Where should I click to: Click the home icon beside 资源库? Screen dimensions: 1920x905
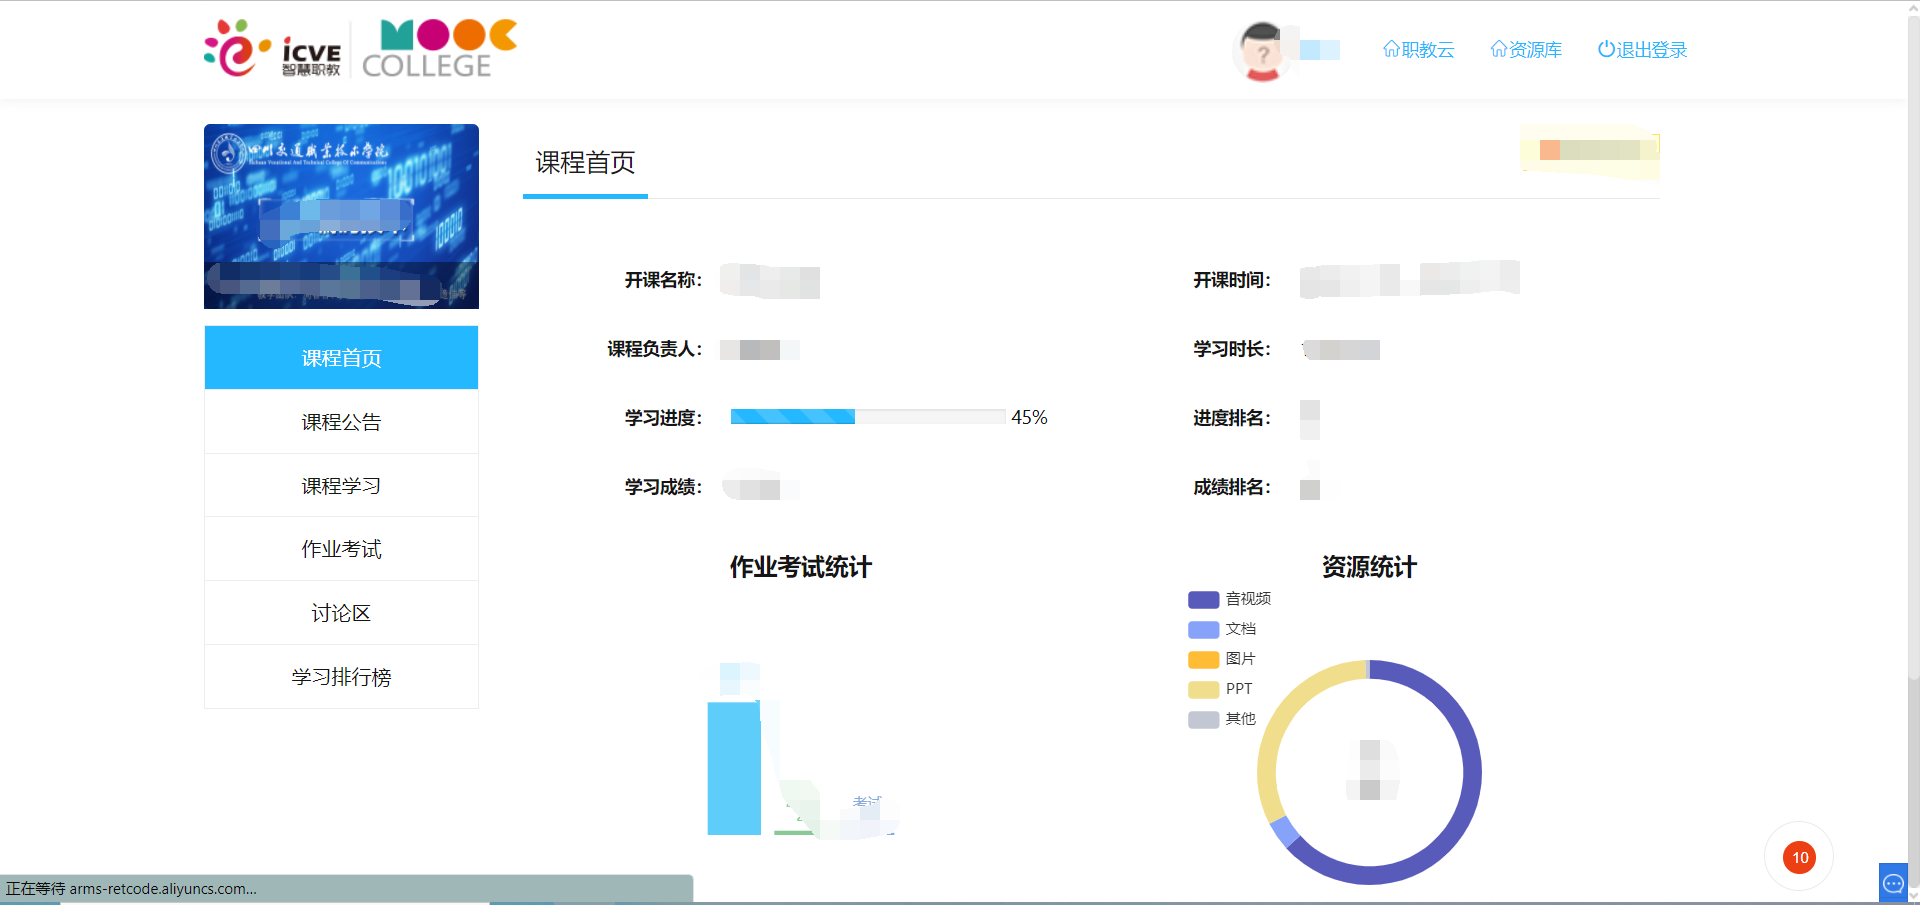[1498, 48]
